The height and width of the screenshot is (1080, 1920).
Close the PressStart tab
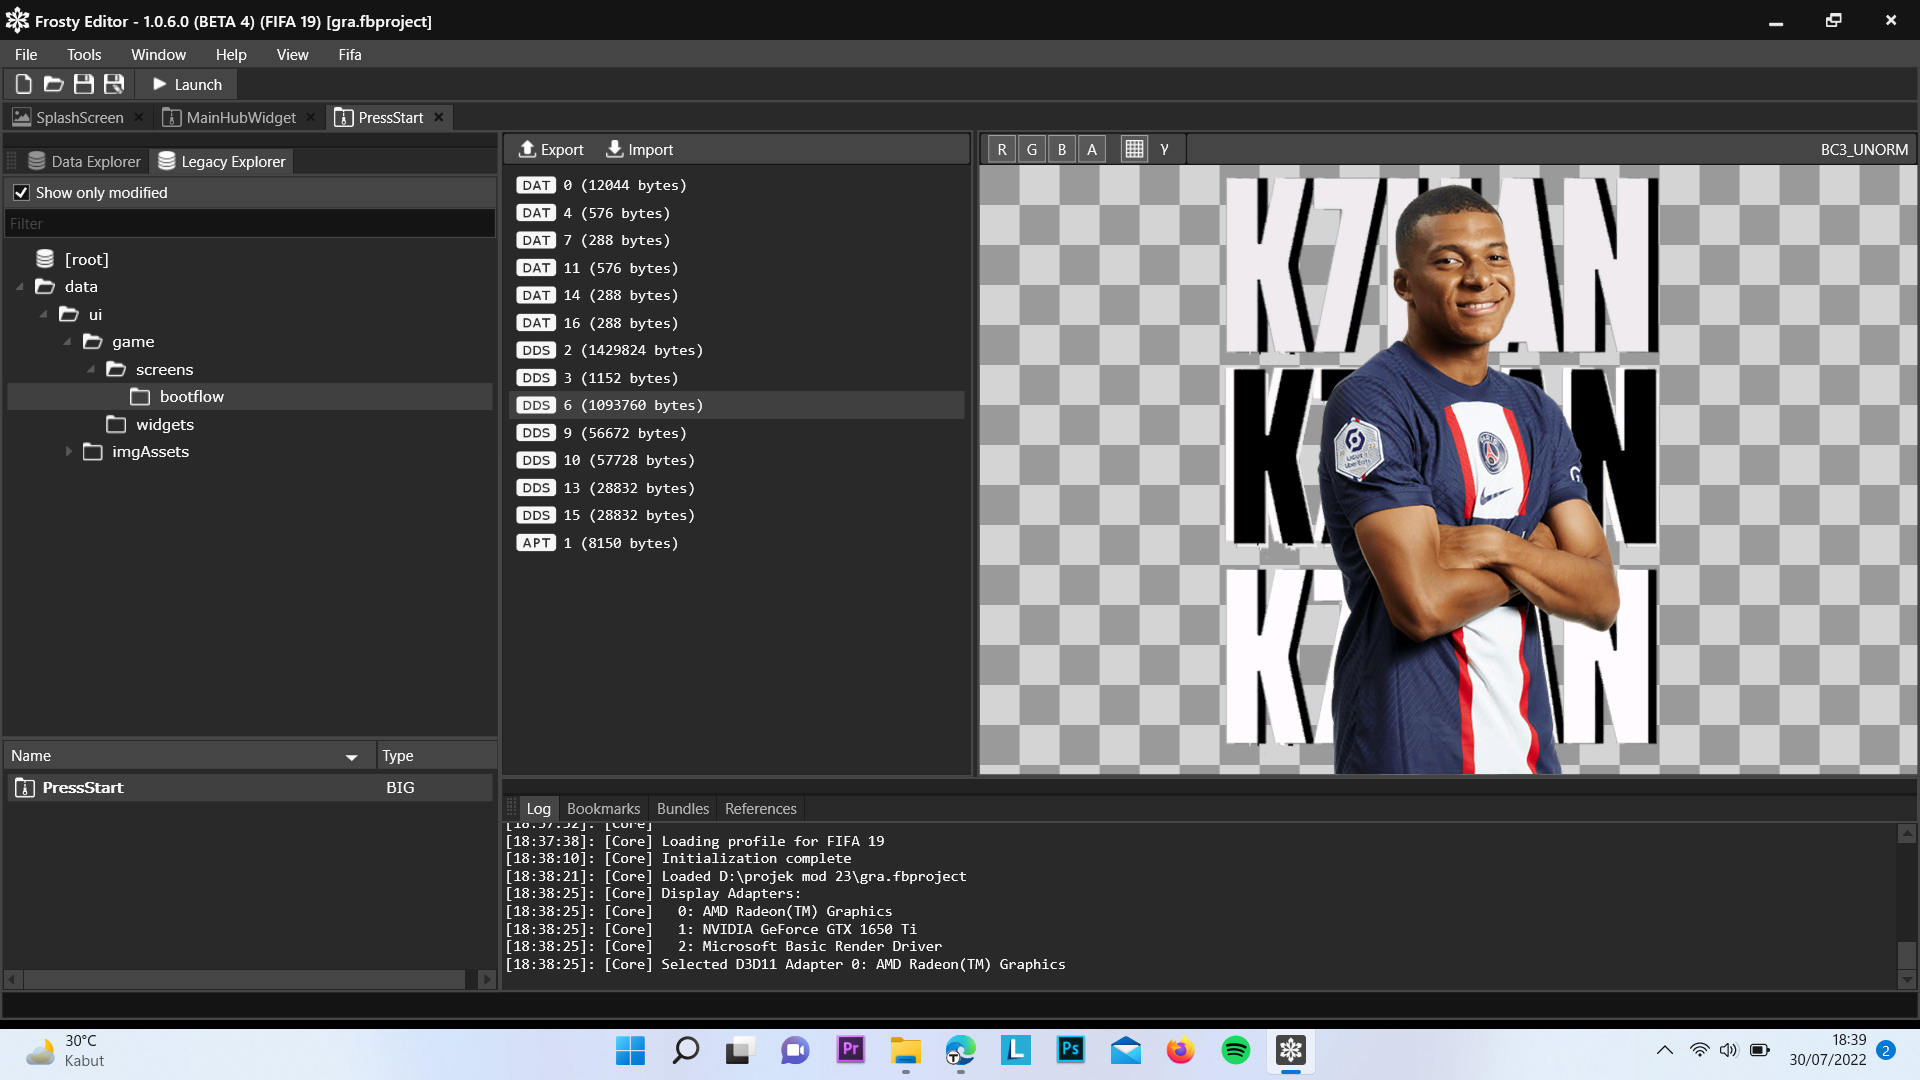point(439,118)
